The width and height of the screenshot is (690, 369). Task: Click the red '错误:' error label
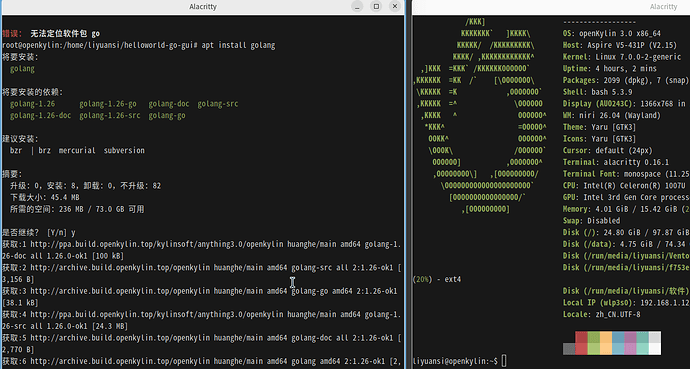(x=12, y=33)
